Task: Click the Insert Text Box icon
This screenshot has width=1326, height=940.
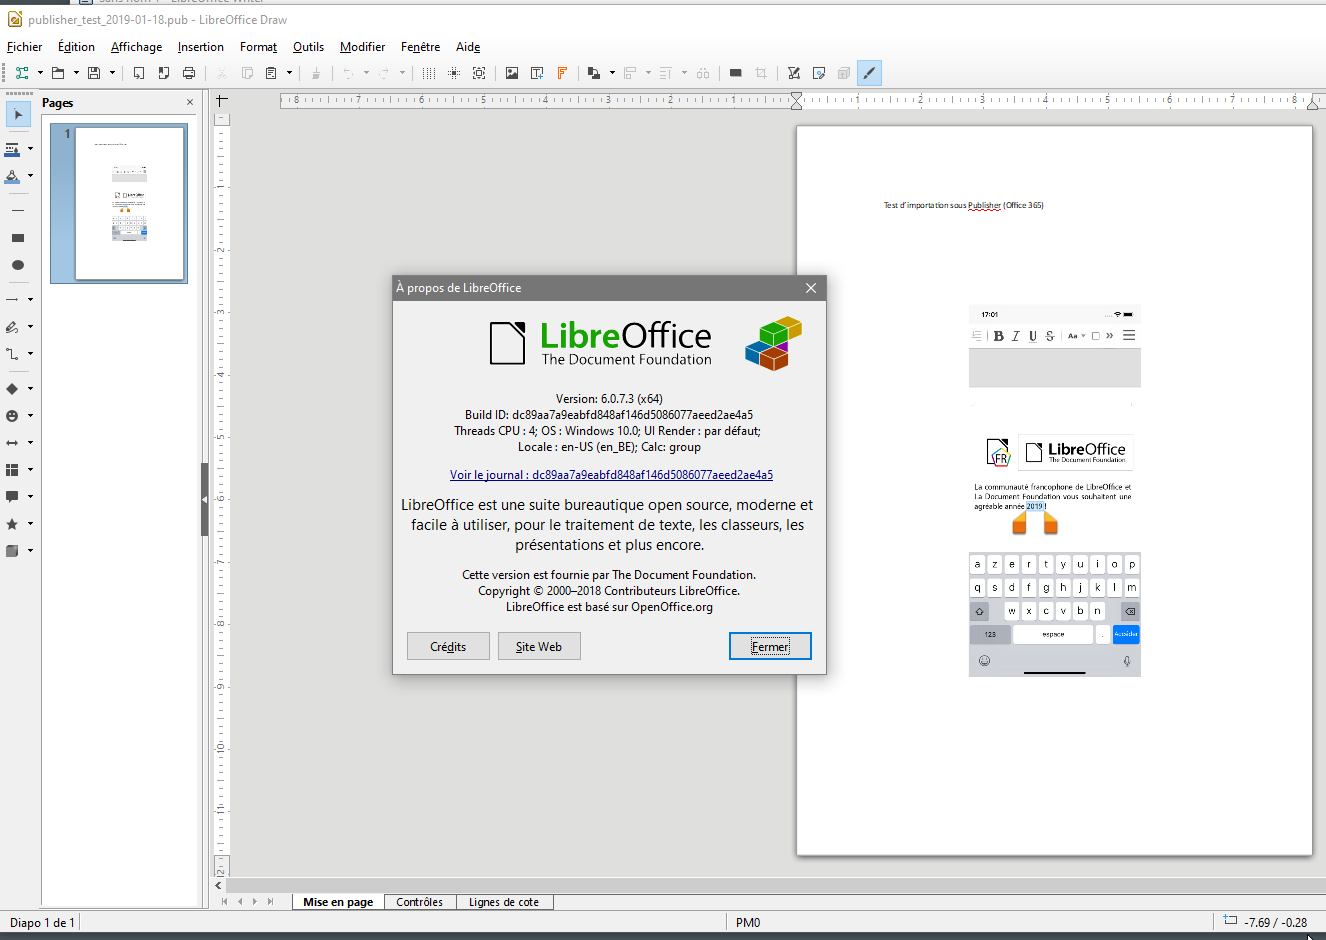Action: click(537, 73)
